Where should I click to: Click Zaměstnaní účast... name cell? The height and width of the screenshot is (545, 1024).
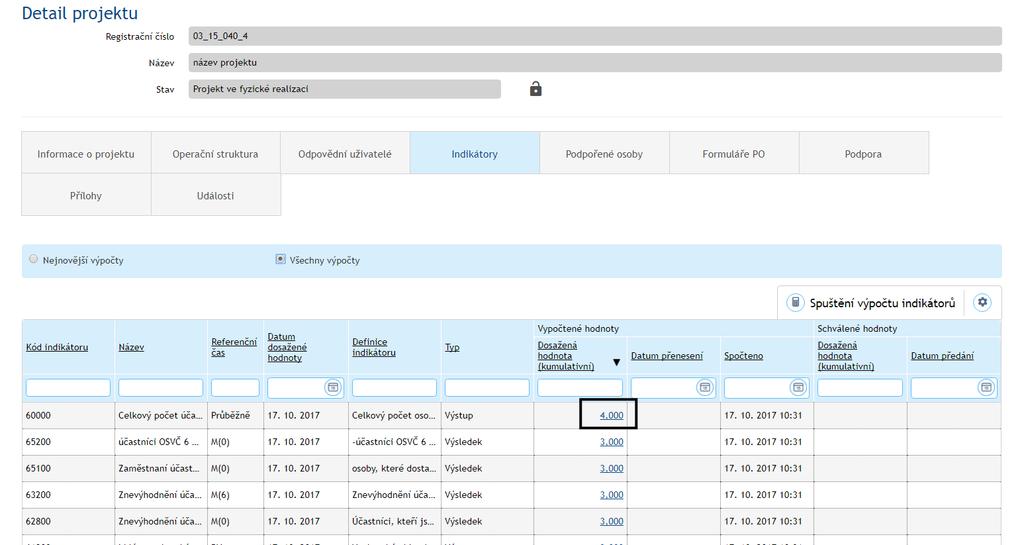point(161,468)
